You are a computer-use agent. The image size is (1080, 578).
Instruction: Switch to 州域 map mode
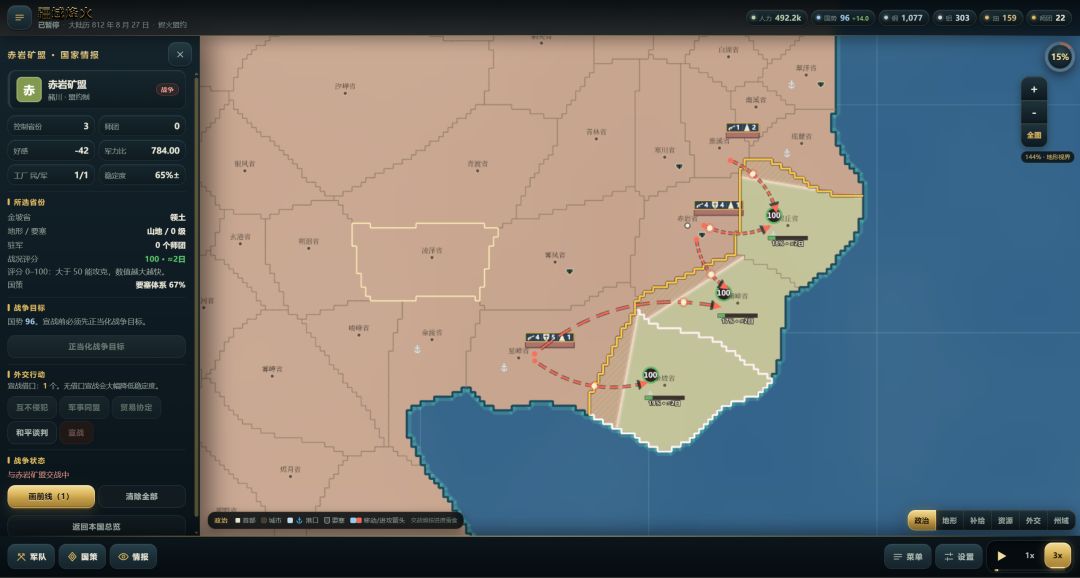coord(1061,521)
